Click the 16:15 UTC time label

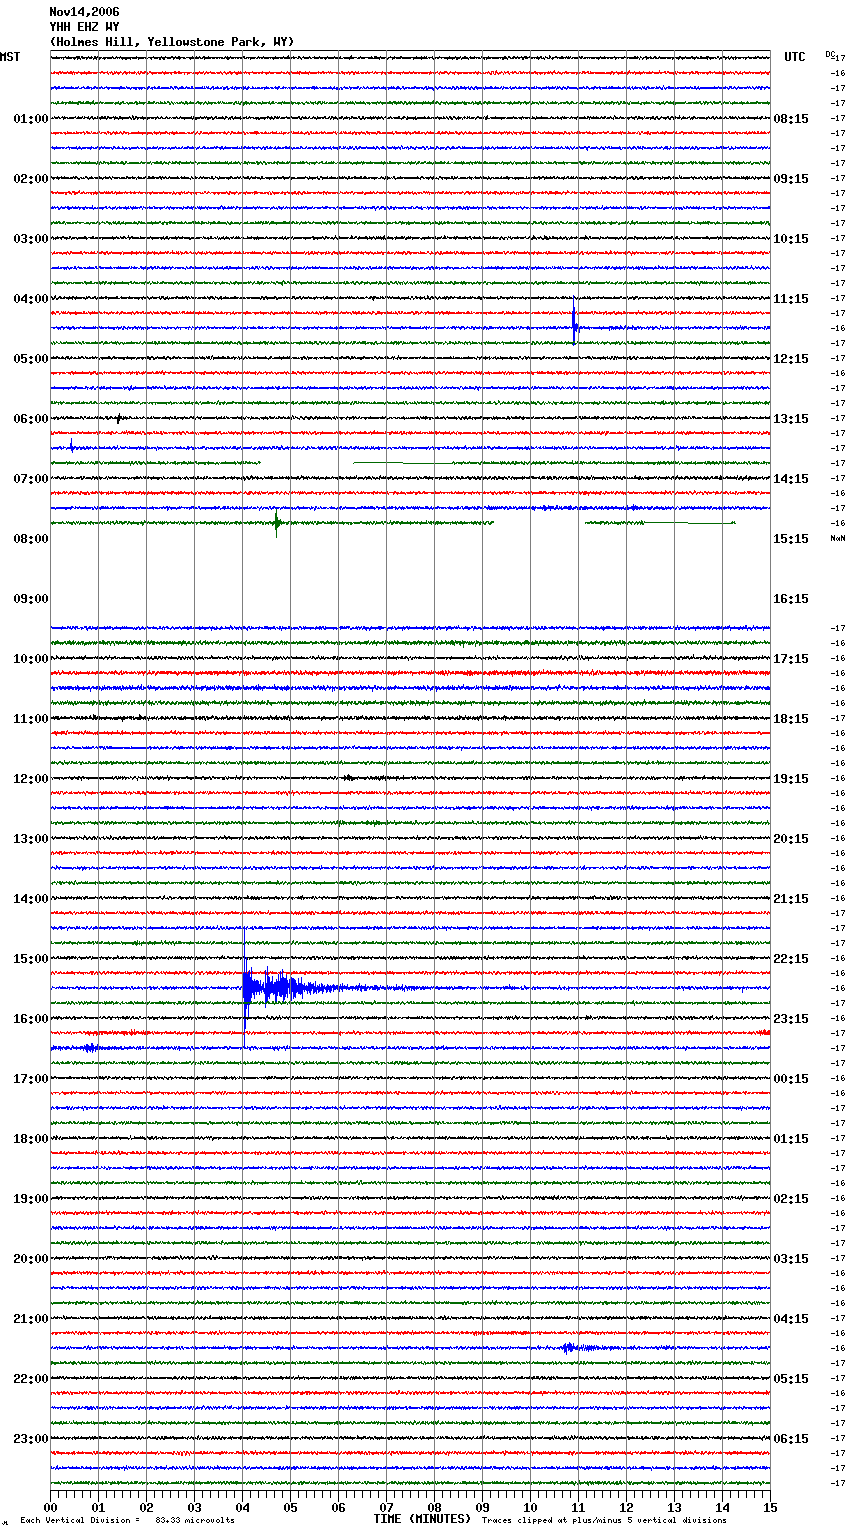click(x=791, y=599)
